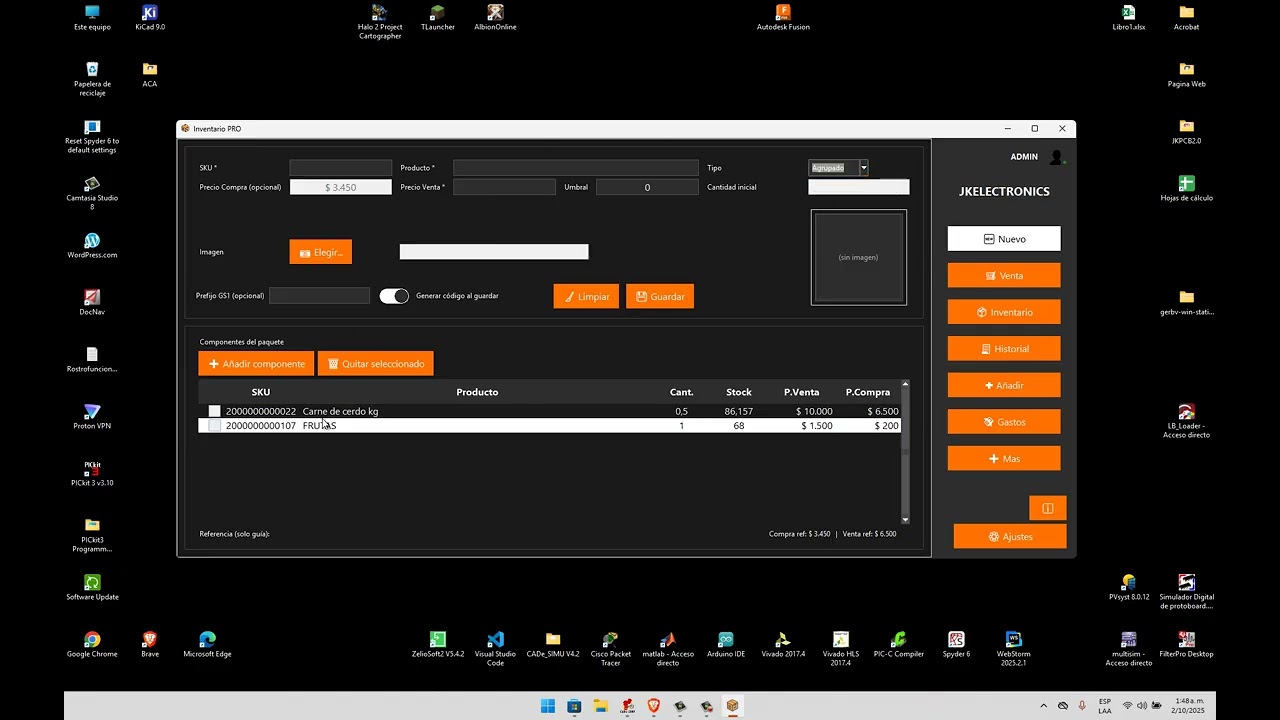Save the product with Guardar

660,297
